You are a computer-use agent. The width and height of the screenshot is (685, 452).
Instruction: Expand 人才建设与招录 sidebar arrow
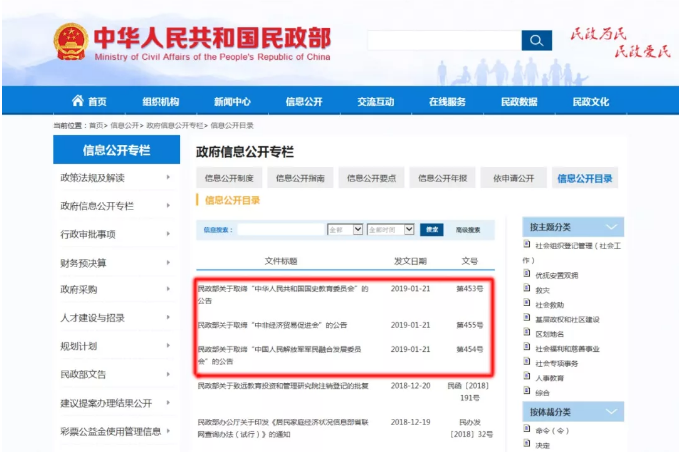tap(168, 317)
